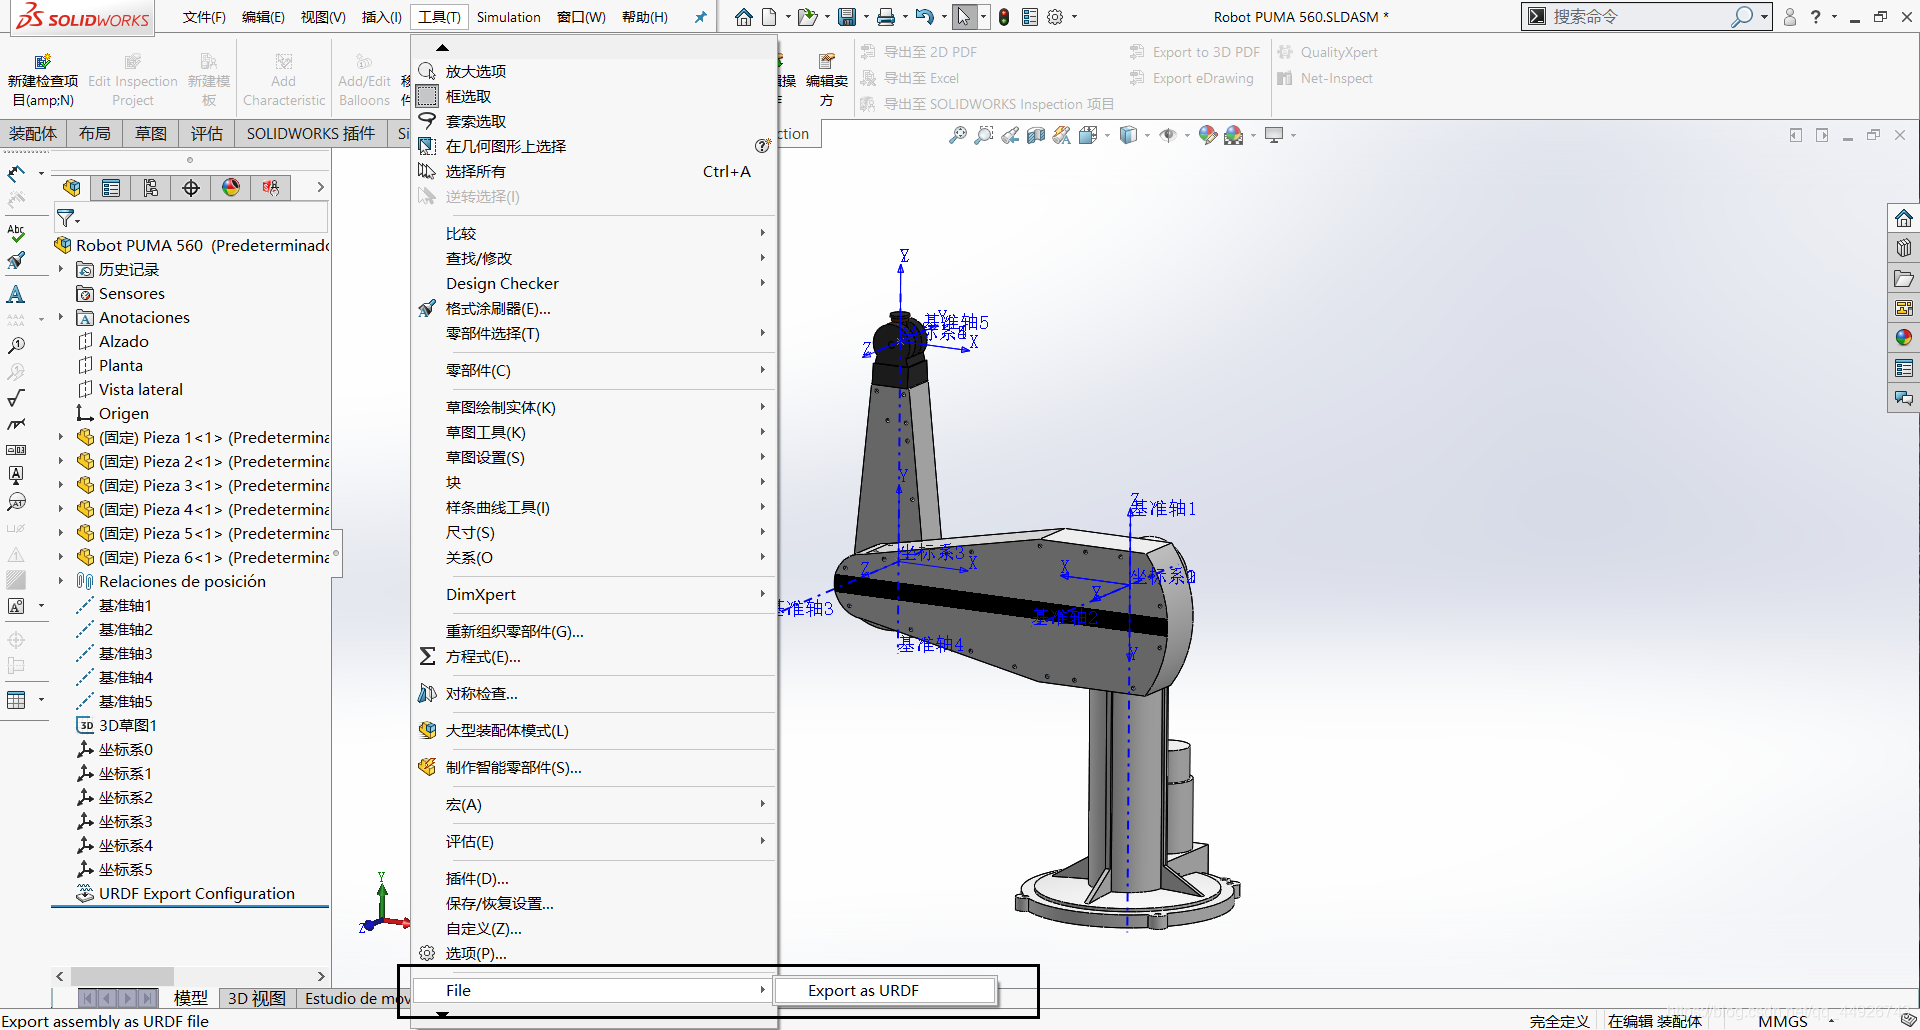Click the Zoom to Fit icon in the view toolbar
1920x1030 pixels.
click(x=958, y=135)
